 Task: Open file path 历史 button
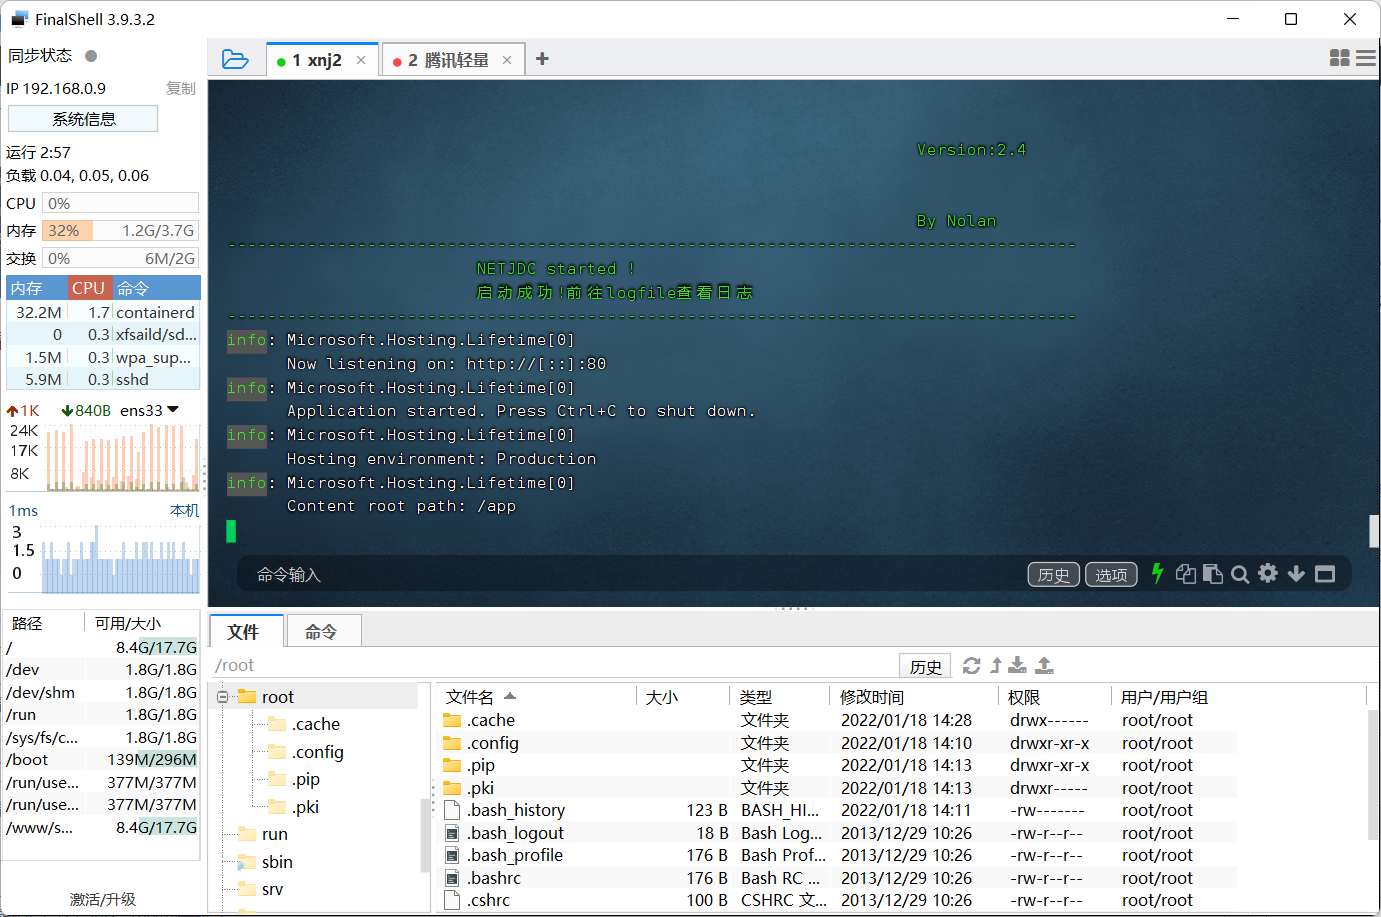tap(925, 667)
